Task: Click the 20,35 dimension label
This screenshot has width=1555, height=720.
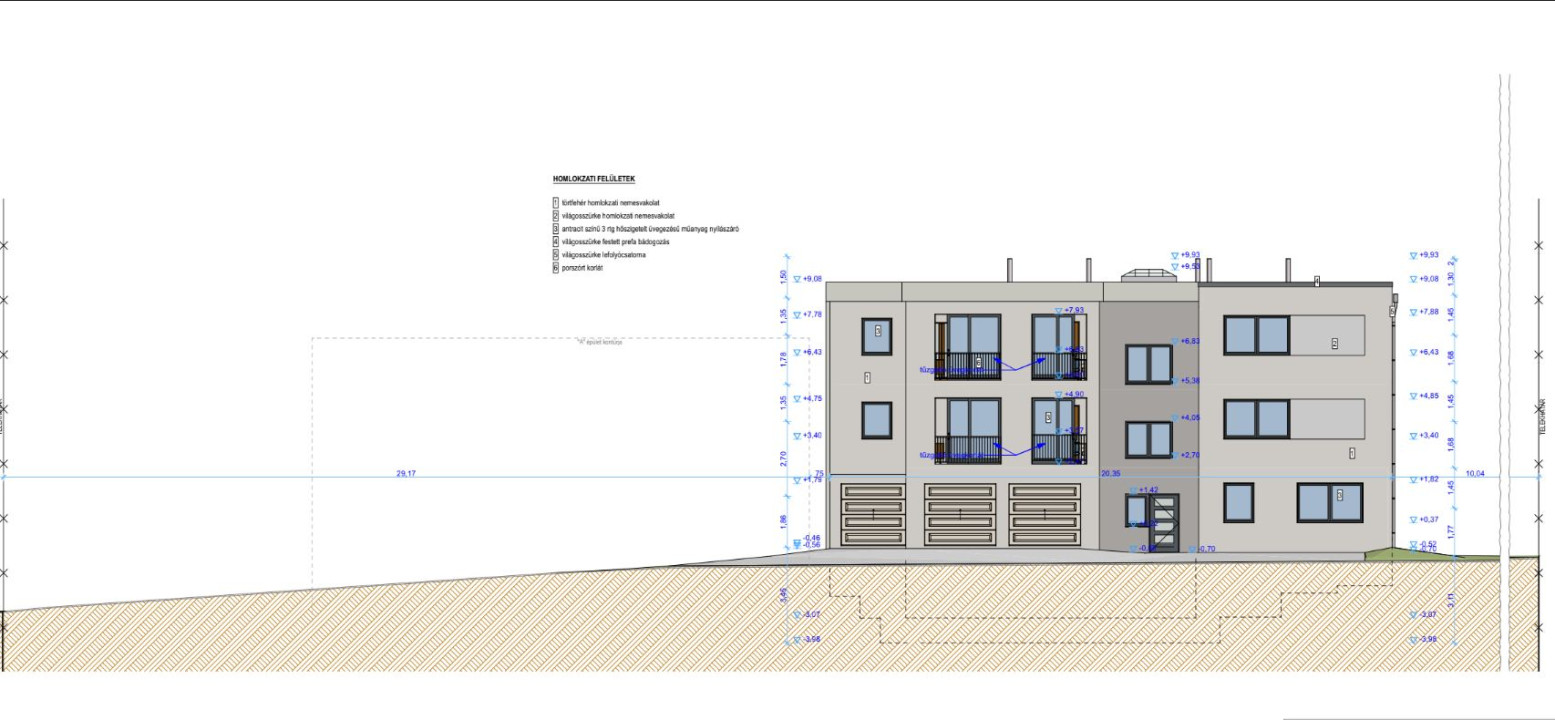Action: (1111, 473)
